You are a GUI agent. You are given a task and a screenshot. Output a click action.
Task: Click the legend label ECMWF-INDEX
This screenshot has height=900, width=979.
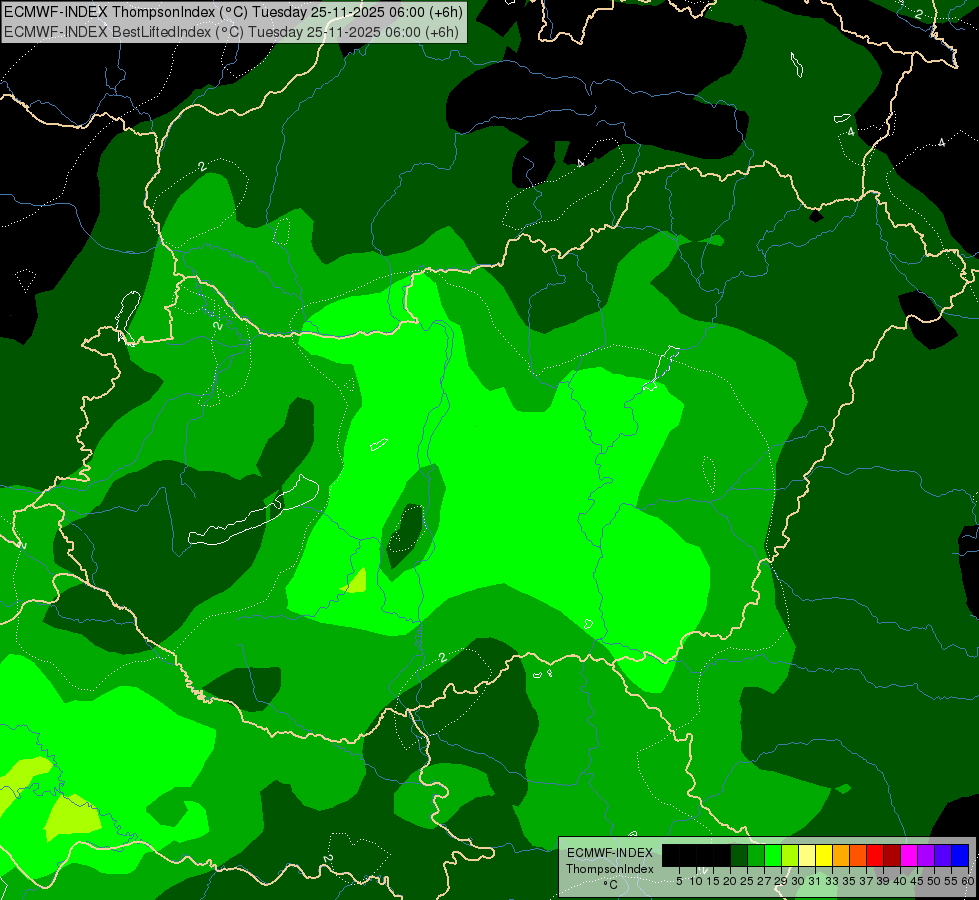coord(610,853)
